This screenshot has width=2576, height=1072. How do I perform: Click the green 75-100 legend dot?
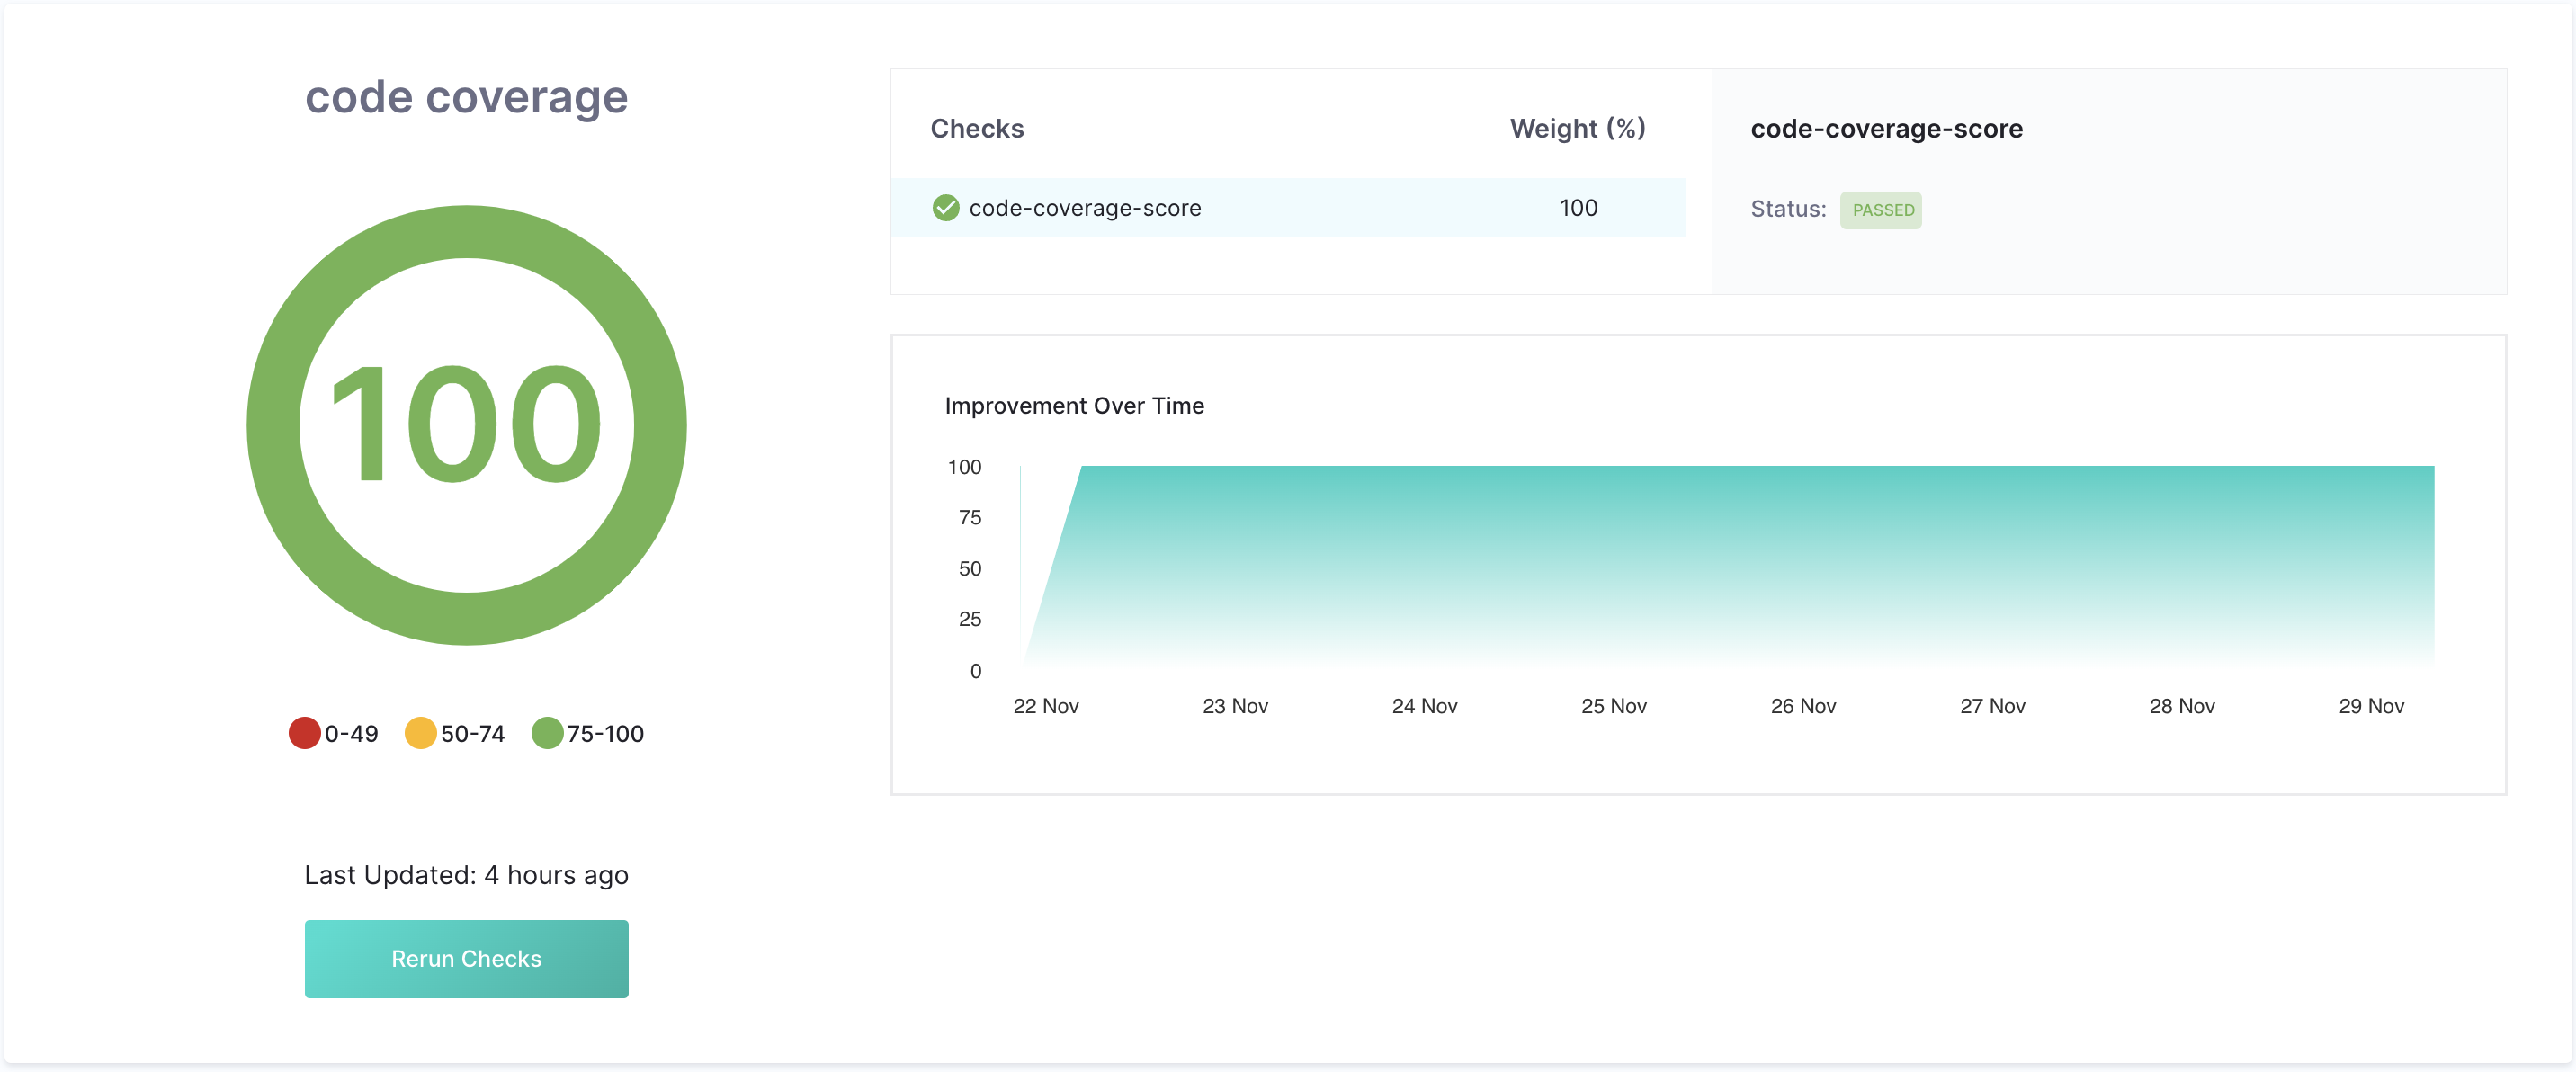(x=547, y=733)
